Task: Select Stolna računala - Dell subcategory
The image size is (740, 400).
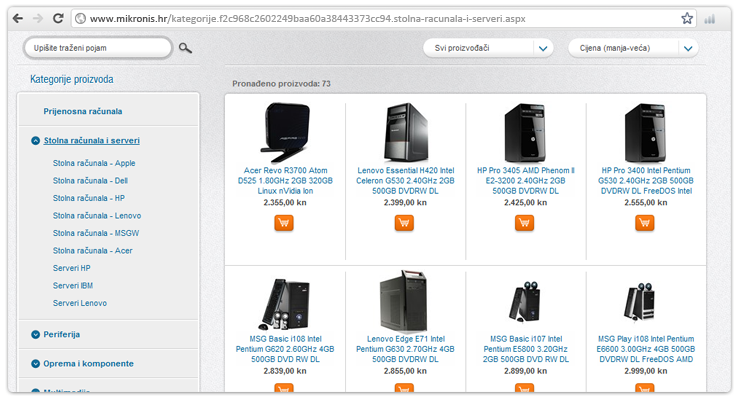Action: pyautogui.click(x=90, y=181)
